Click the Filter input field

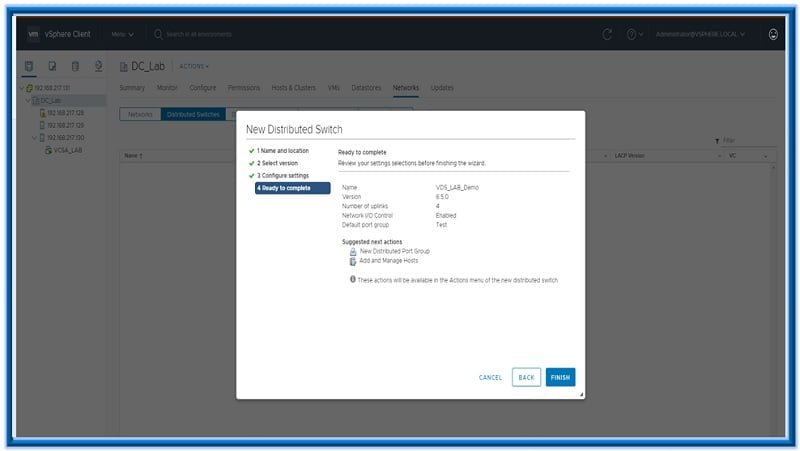point(745,142)
